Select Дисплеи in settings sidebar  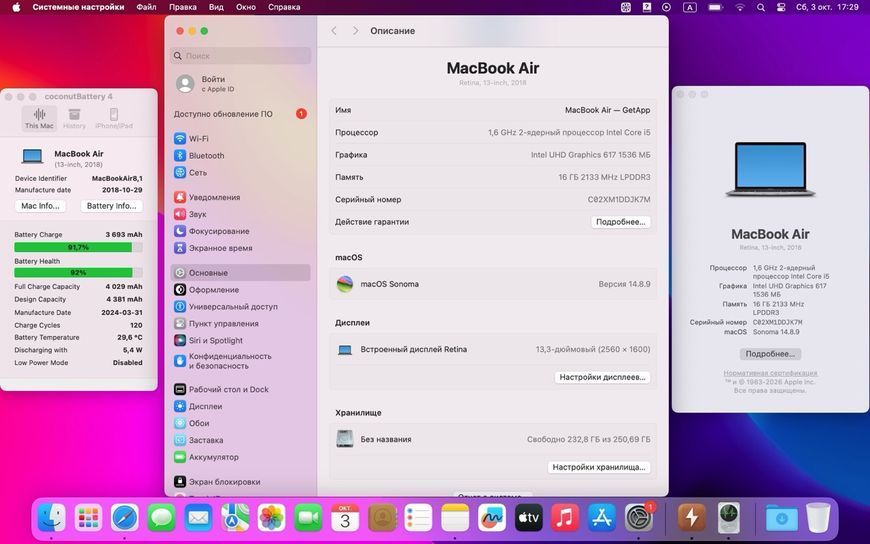240,406
